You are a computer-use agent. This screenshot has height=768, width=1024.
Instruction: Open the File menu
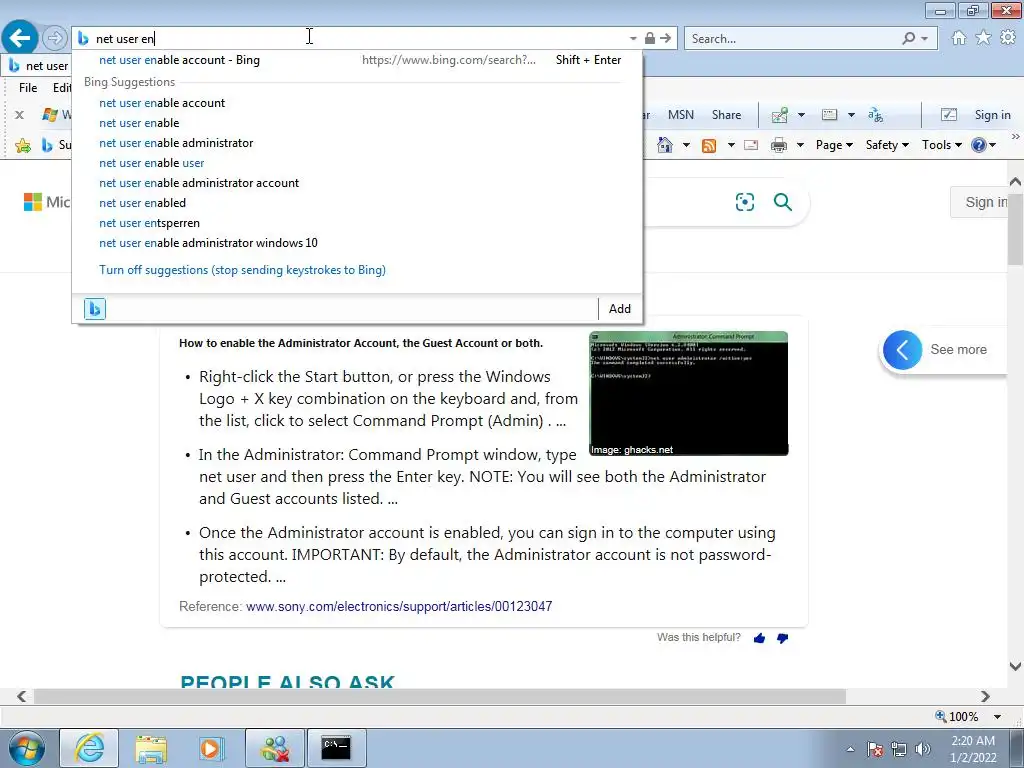click(x=28, y=88)
